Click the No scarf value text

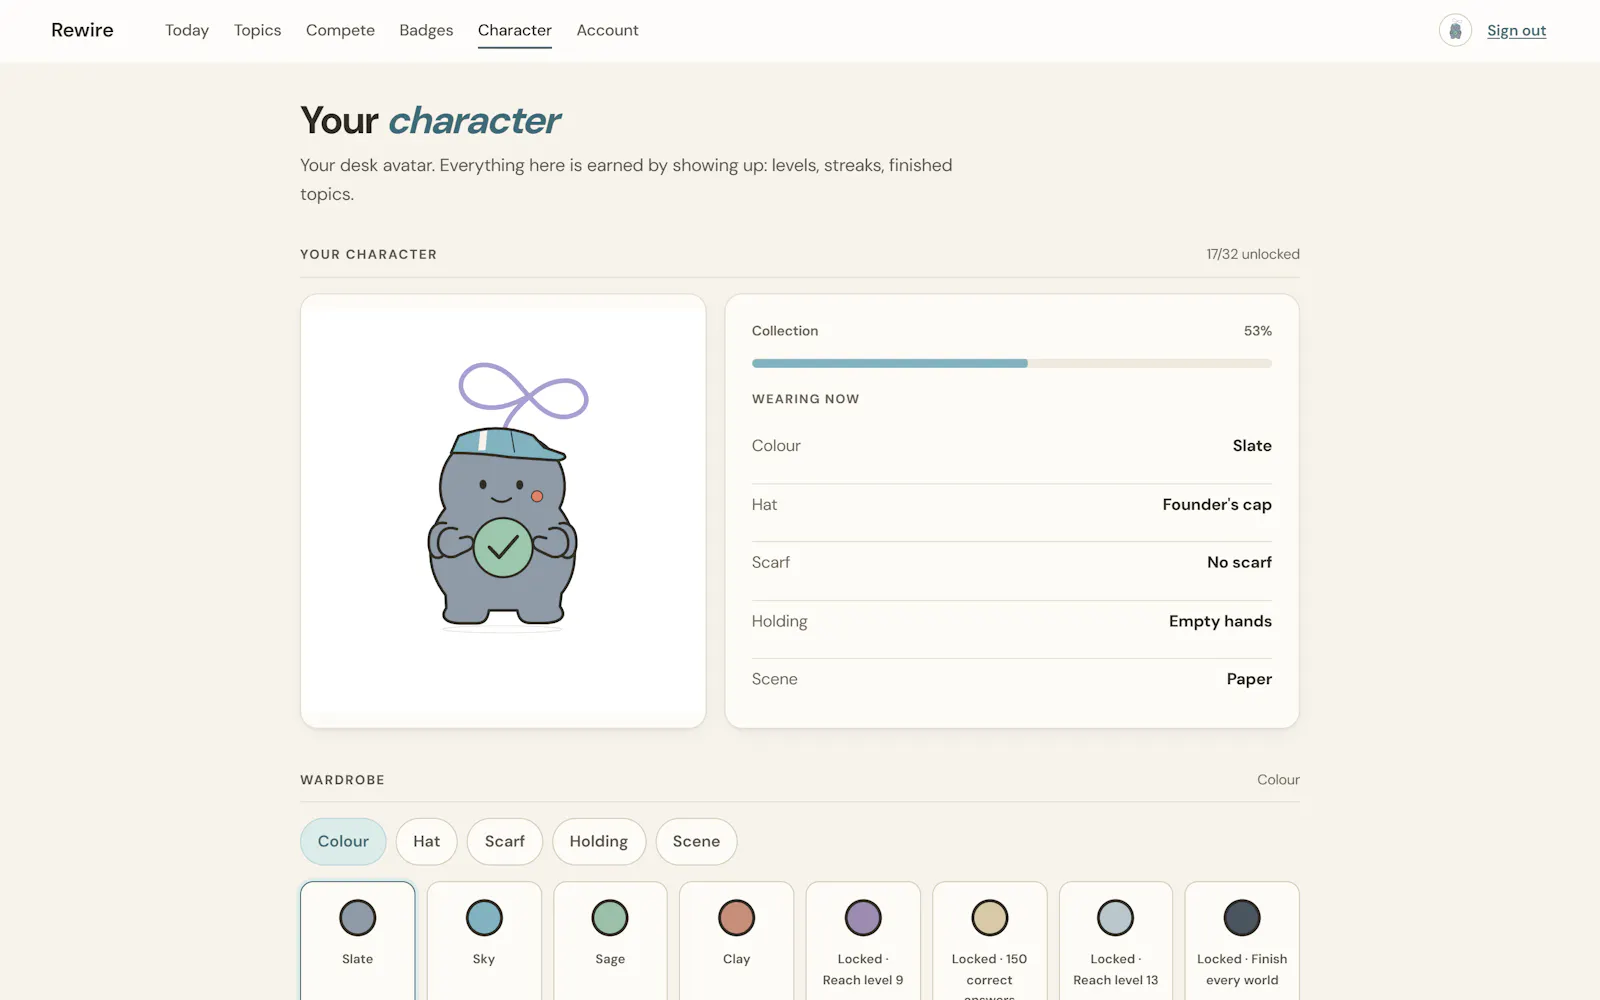(x=1239, y=562)
